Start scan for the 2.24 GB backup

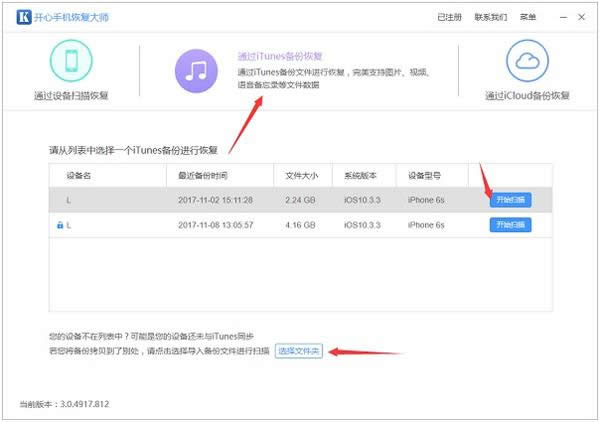pyautogui.click(x=510, y=200)
